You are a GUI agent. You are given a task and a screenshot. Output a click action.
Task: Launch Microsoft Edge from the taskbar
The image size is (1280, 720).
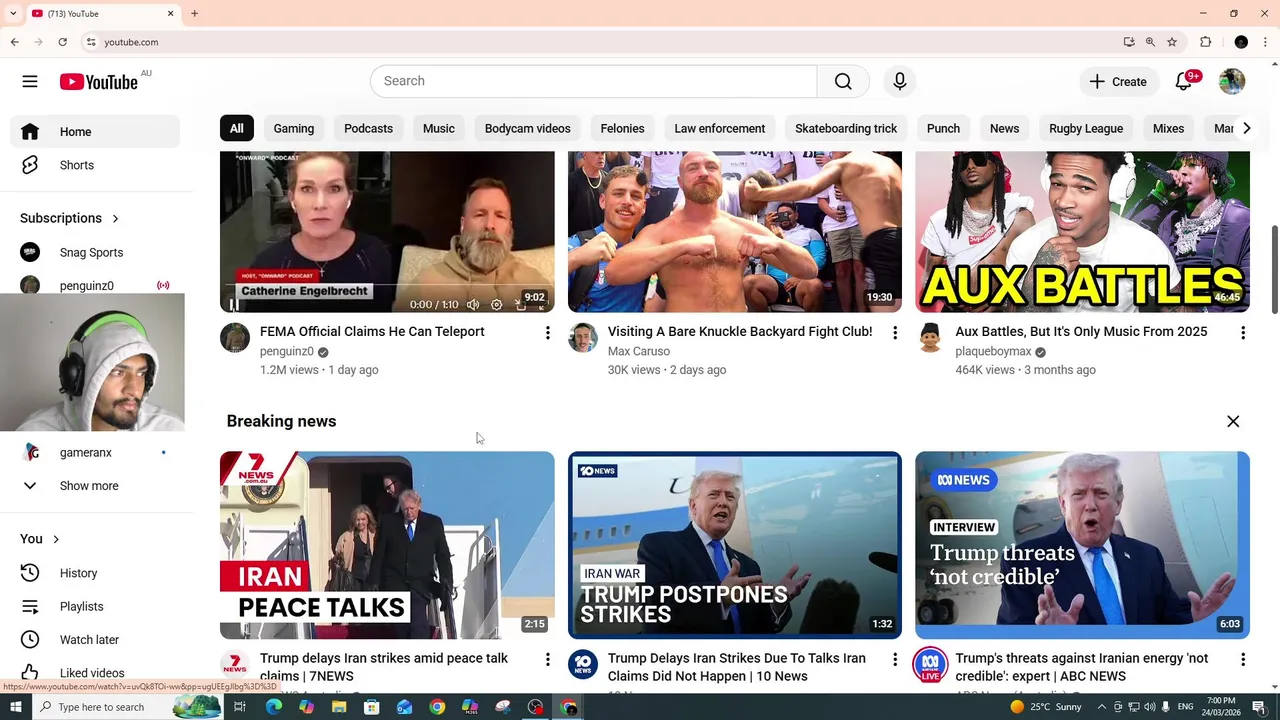pos(273,707)
